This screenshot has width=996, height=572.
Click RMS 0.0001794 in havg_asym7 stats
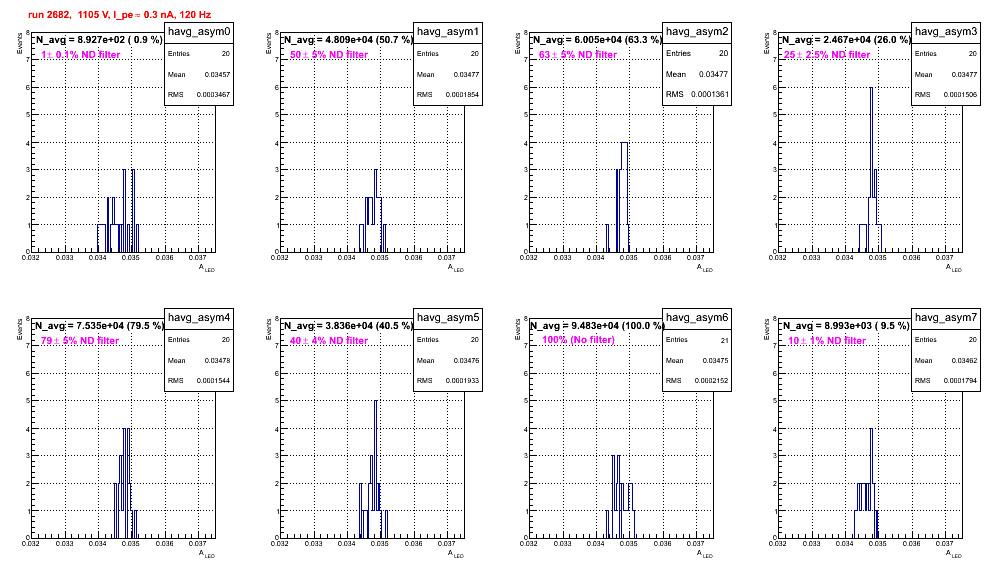[x=946, y=381]
